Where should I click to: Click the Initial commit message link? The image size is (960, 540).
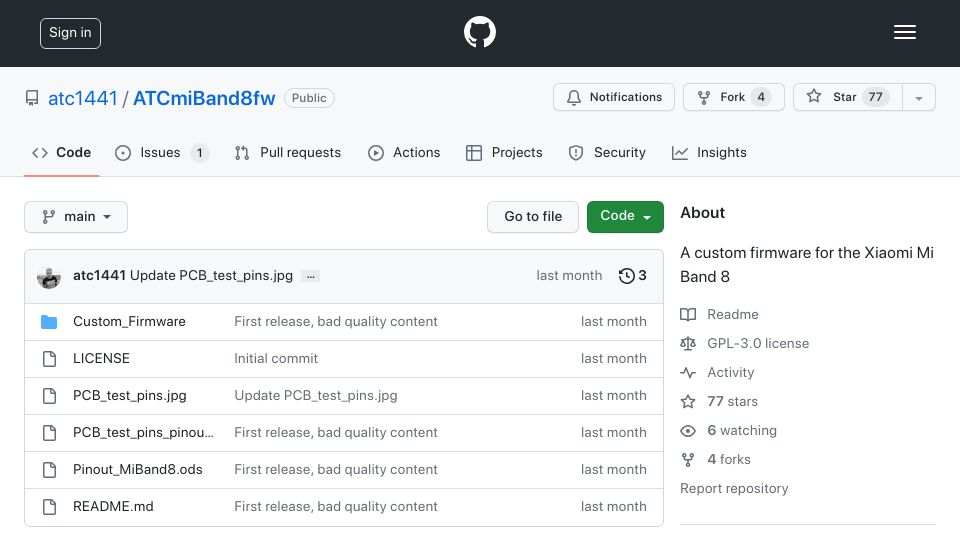click(276, 359)
